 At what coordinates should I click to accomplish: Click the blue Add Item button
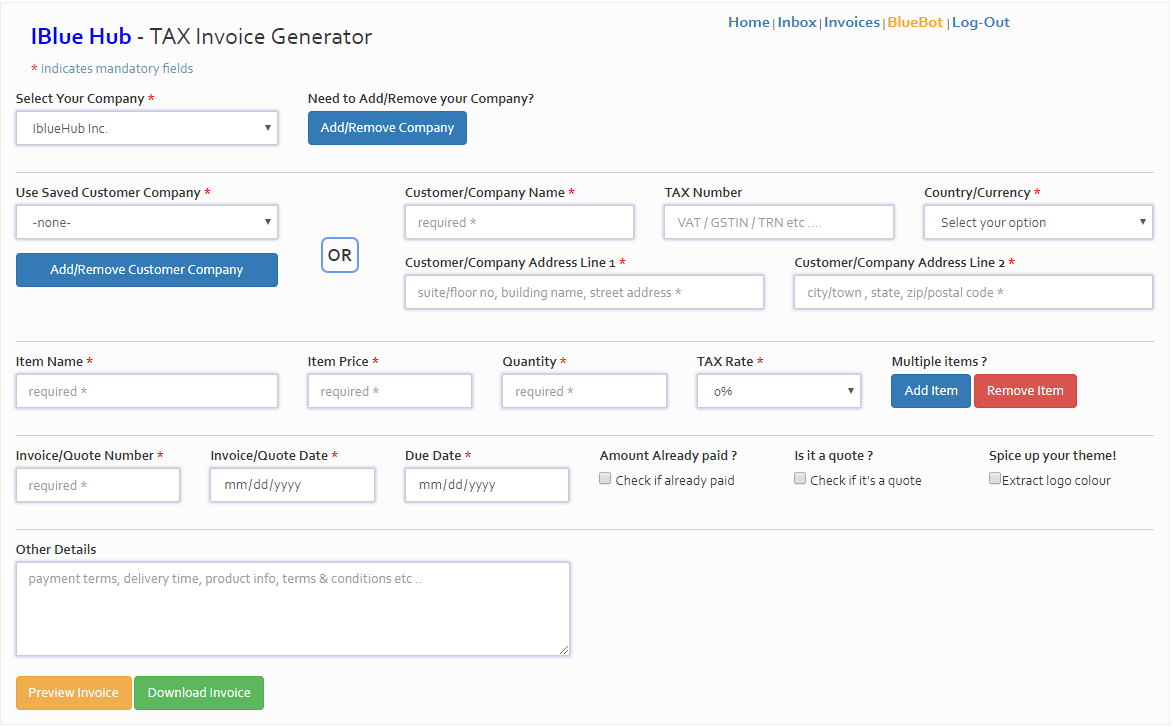[x=931, y=391]
